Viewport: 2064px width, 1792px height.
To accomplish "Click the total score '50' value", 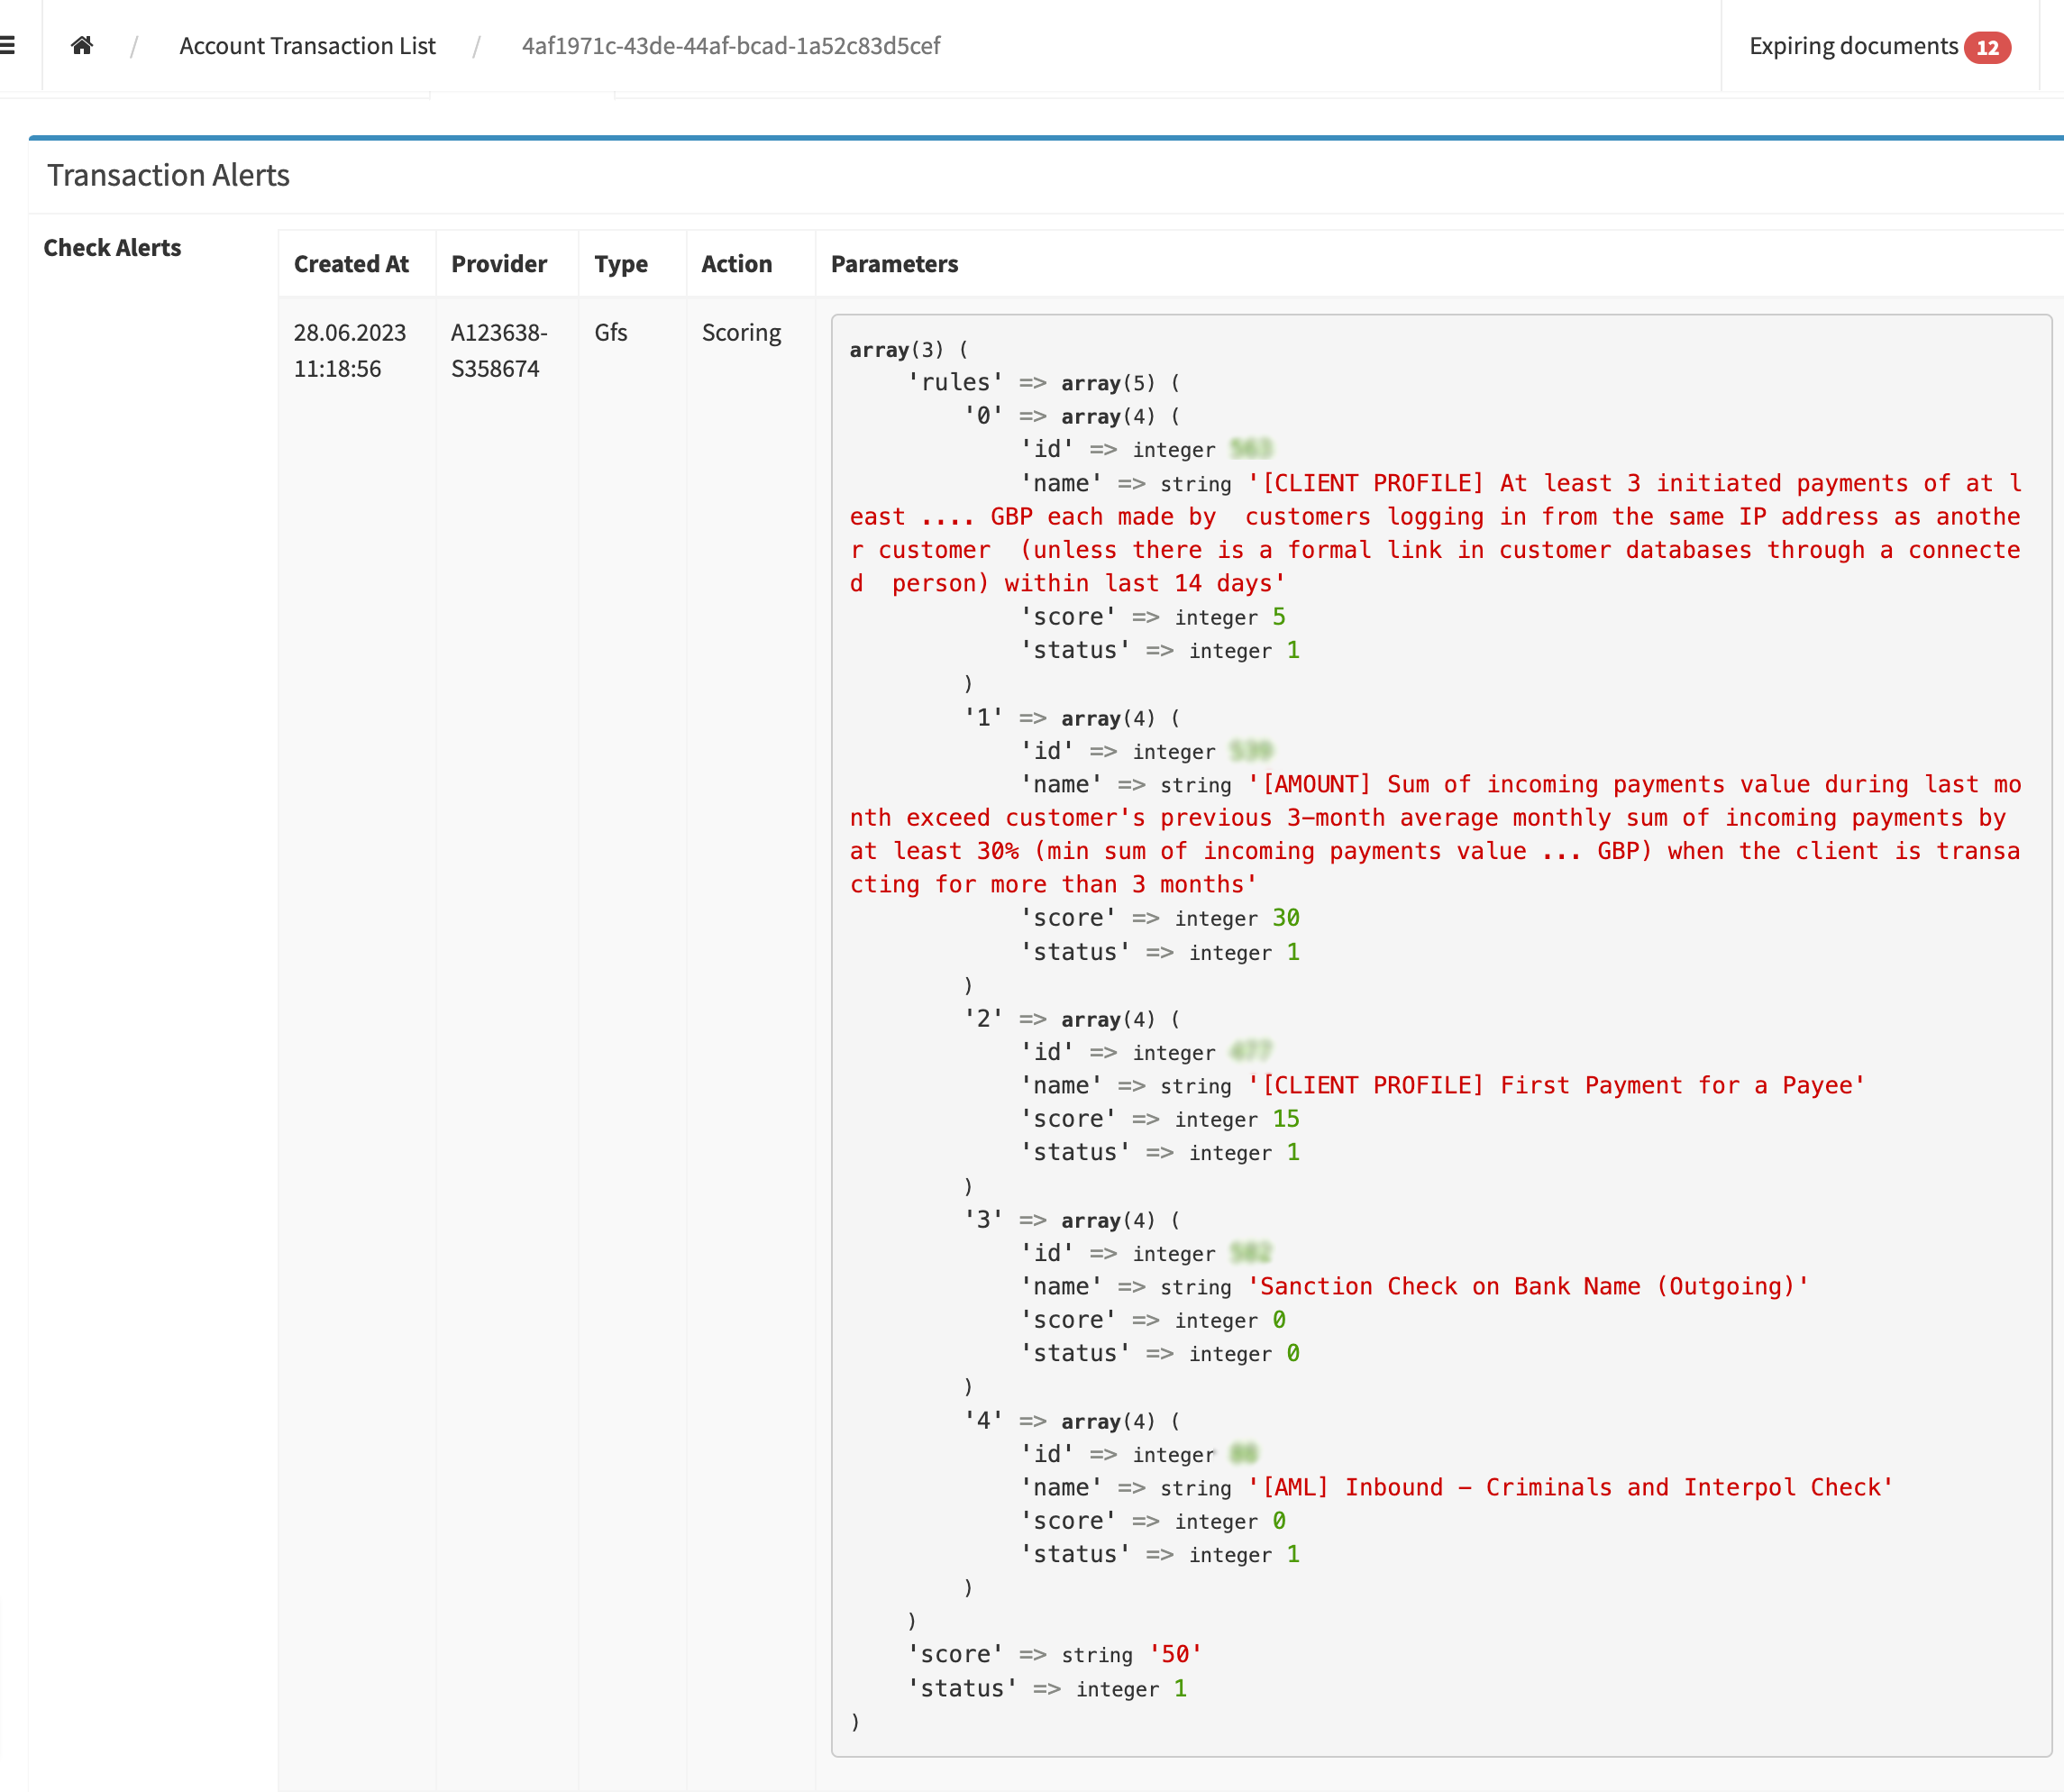I will coord(1174,1654).
